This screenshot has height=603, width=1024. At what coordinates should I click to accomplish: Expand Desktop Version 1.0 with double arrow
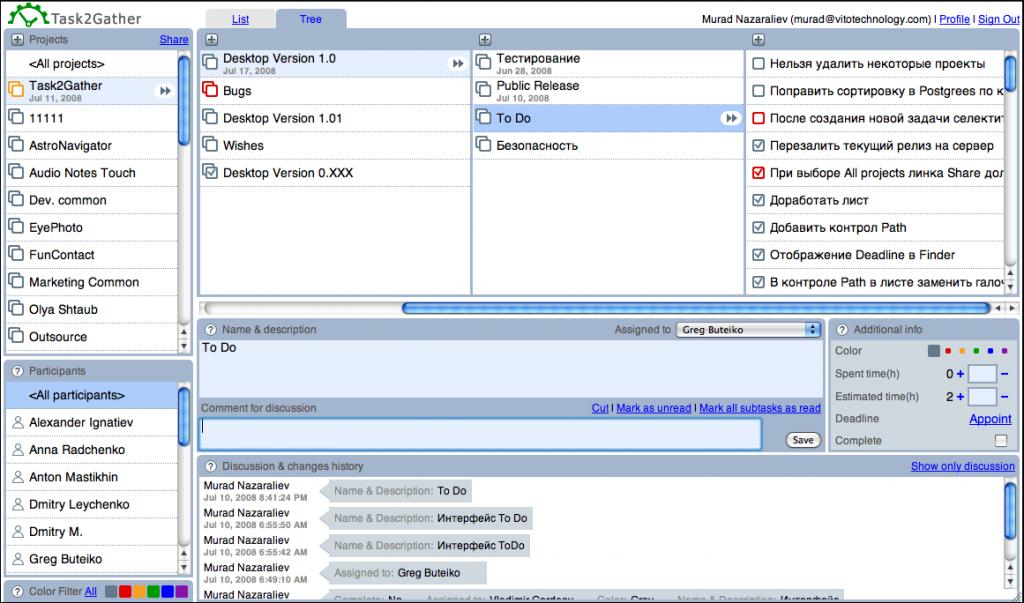pyautogui.click(x=457, y=63)
